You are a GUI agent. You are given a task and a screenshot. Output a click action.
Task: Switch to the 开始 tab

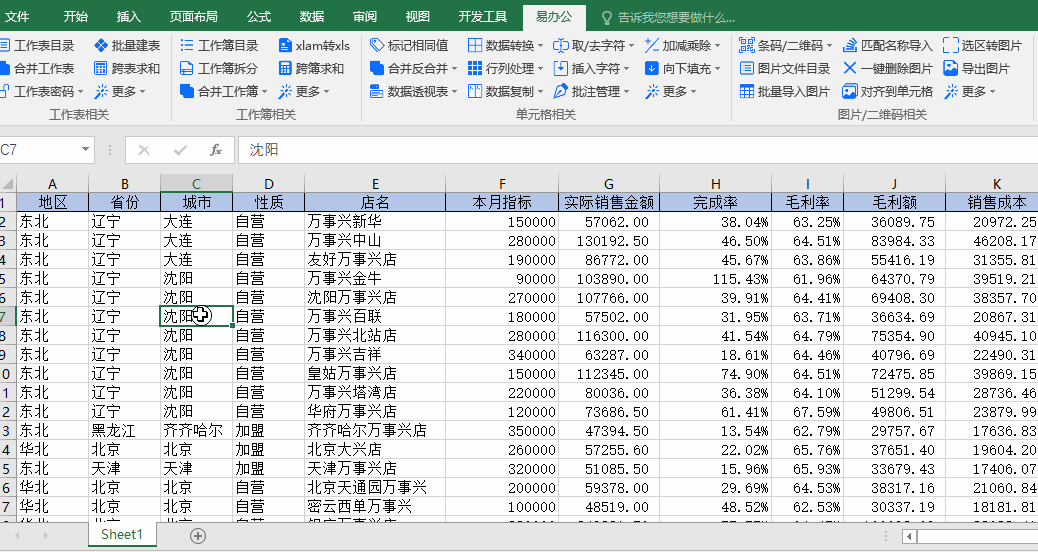(x=75, y=17)
